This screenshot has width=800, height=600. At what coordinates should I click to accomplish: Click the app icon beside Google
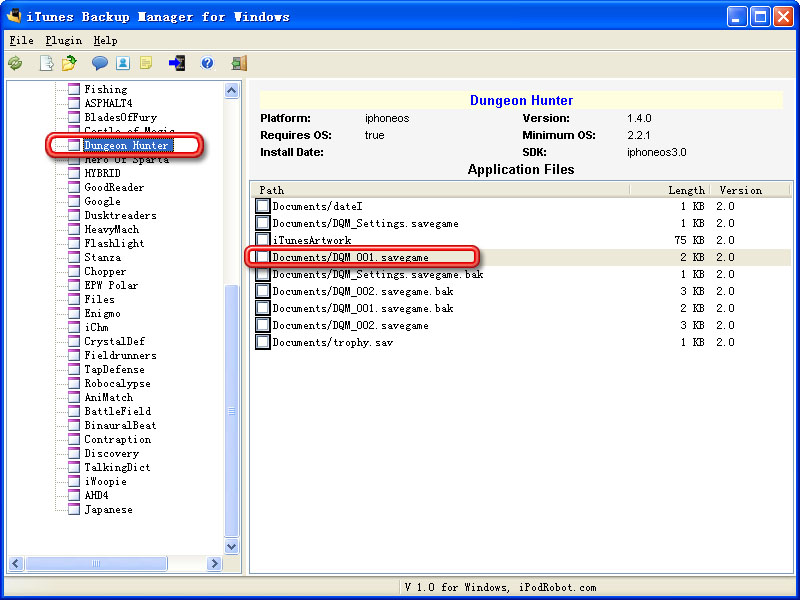click(x=74, y=202)
